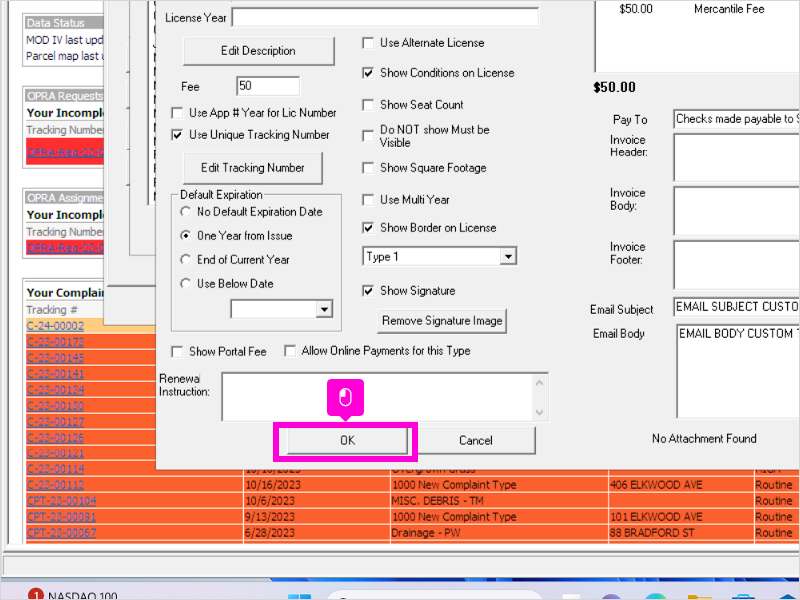
Task: Click Remove Signature Image button
Action: click(x=442, y=321)
